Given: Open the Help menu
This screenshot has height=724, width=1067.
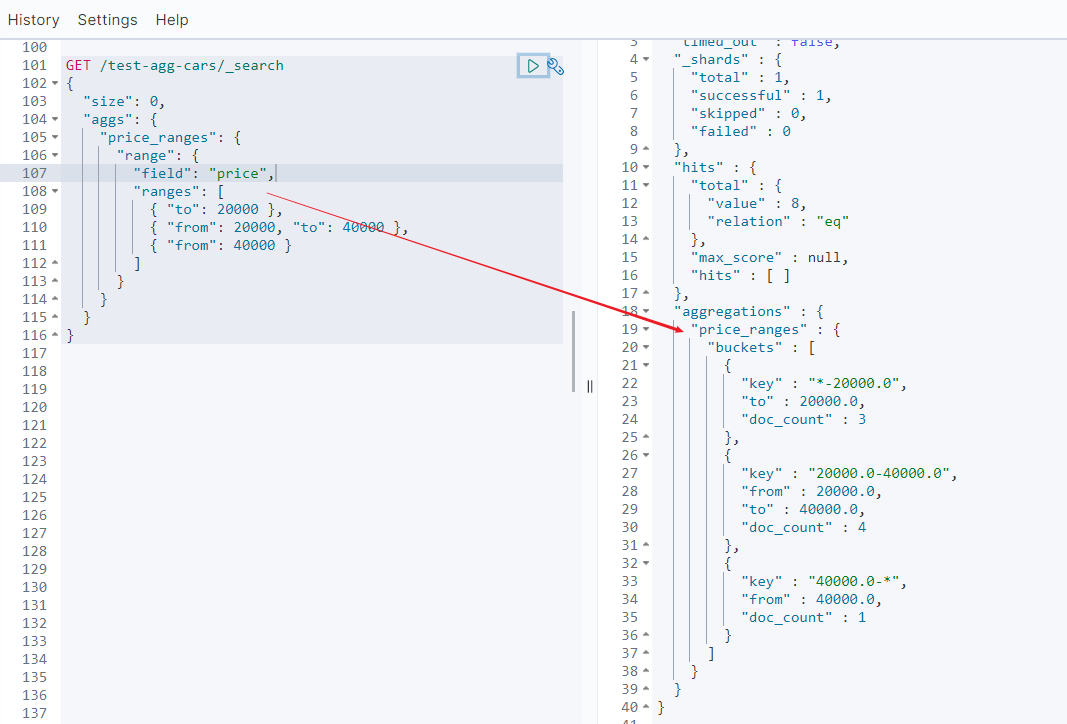Looking at the screenshot, I should (x=171, y=20).
